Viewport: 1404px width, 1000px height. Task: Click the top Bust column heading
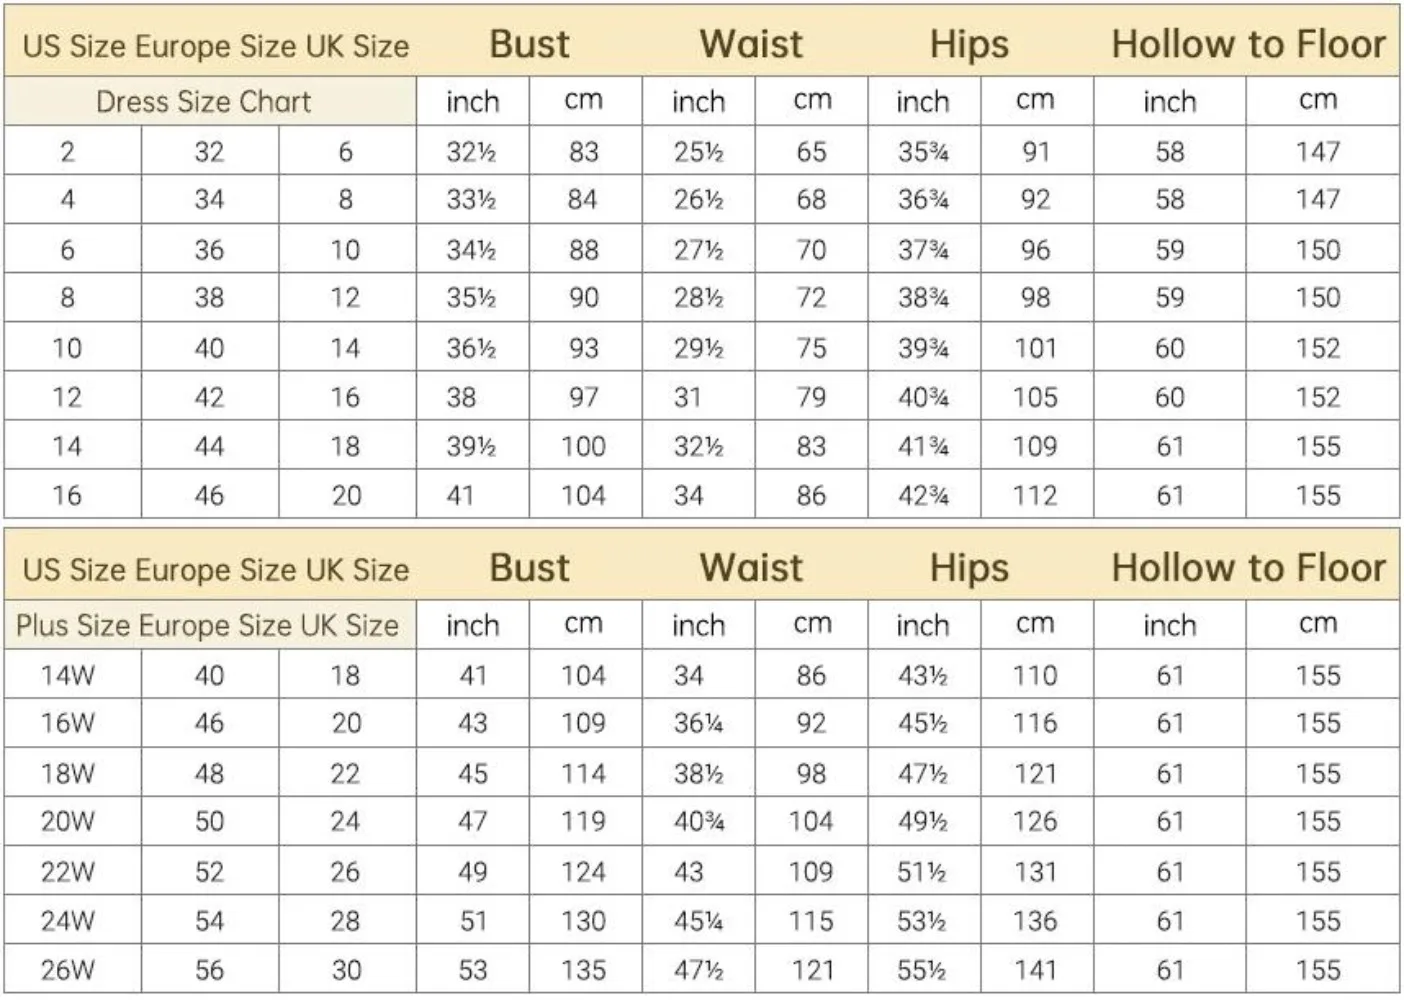(529, 45)
